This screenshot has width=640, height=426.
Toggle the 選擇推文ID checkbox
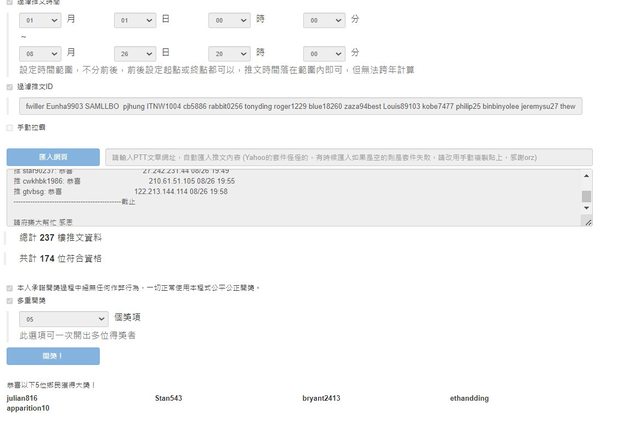point(10,87)
